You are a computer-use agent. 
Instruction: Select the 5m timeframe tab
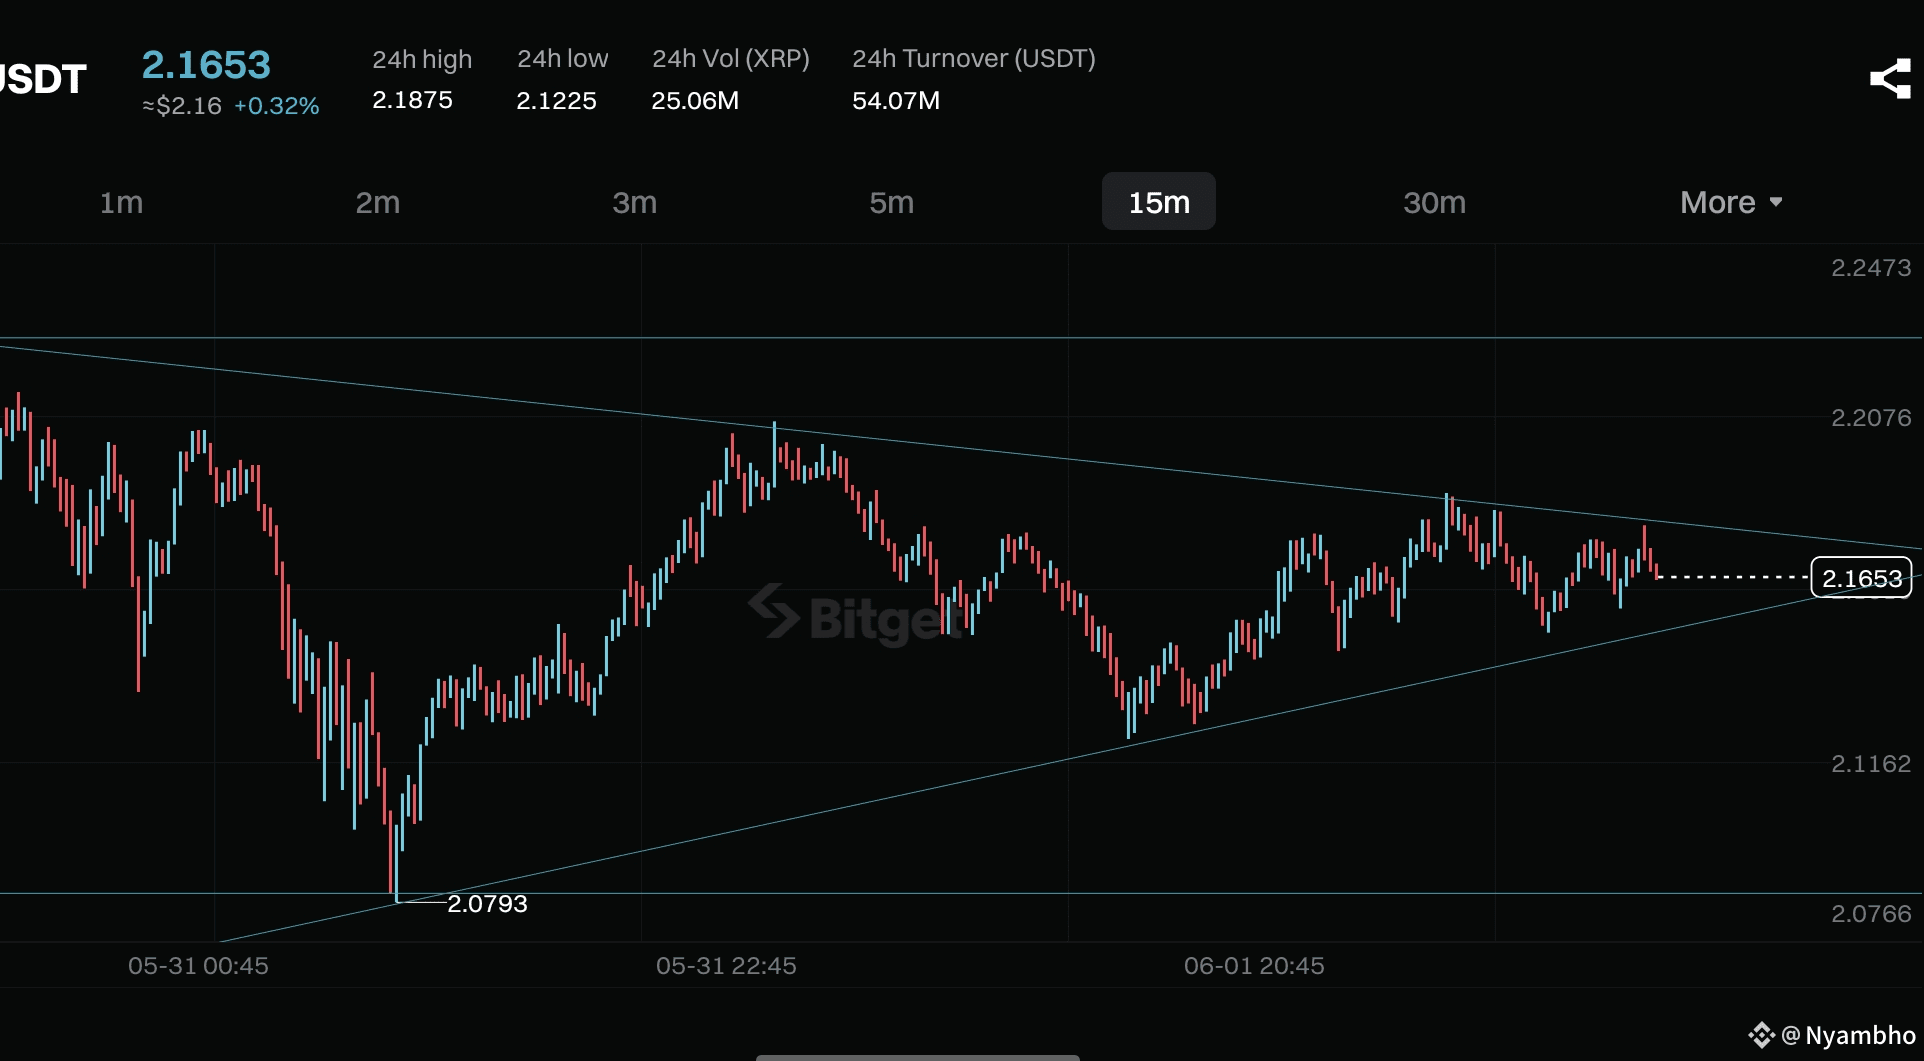(x=892, y=202)
